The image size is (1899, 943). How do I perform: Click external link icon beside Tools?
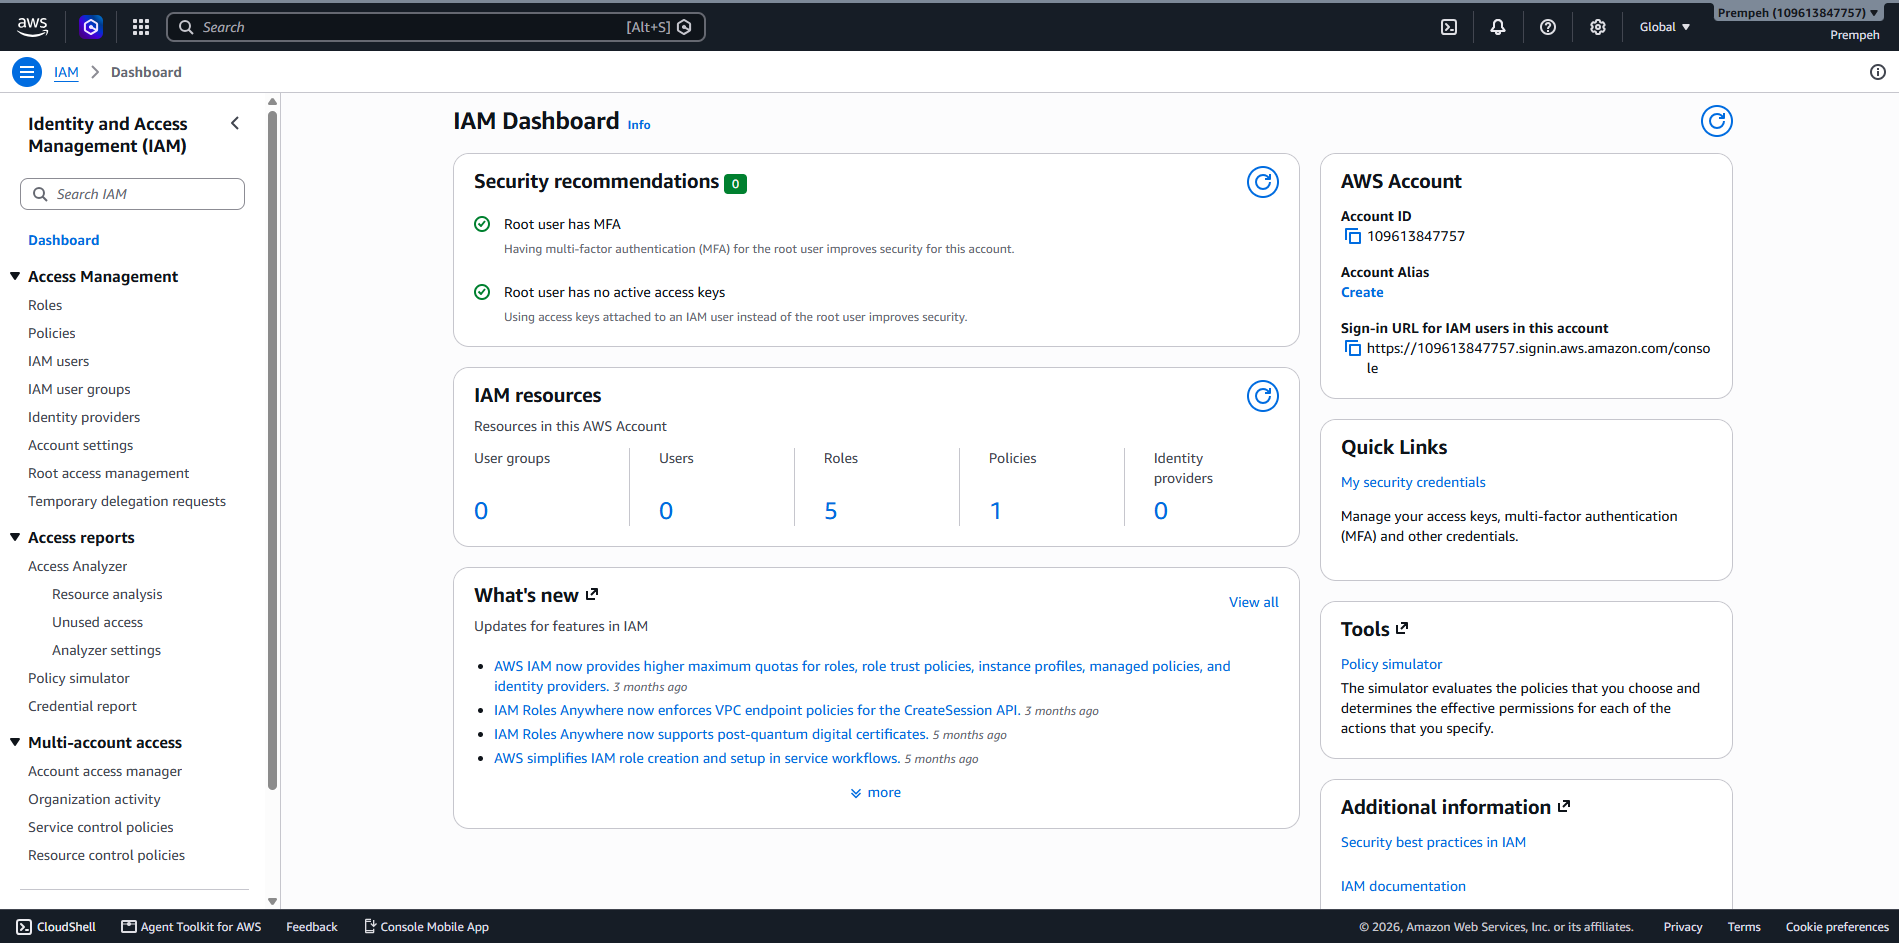tap(1402, 628)
